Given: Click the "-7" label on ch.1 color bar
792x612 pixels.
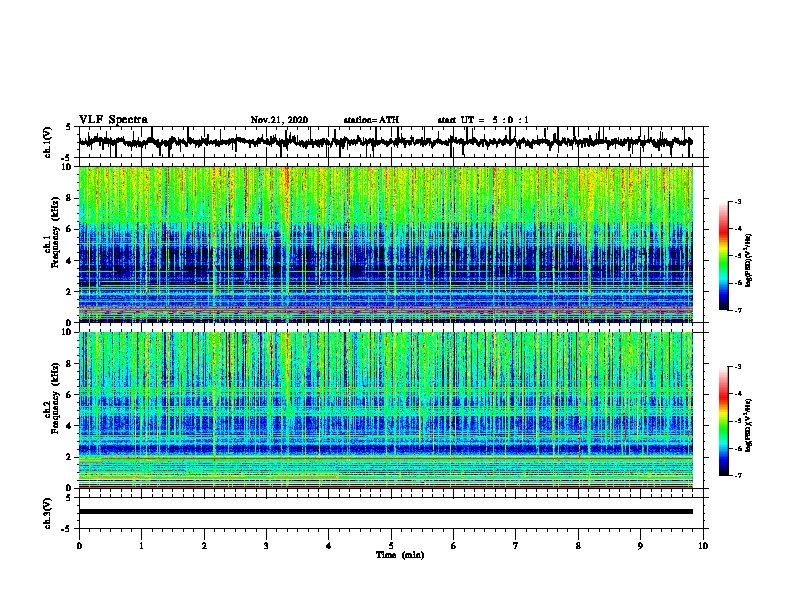Looking at the screenshot, I should 738,310.
